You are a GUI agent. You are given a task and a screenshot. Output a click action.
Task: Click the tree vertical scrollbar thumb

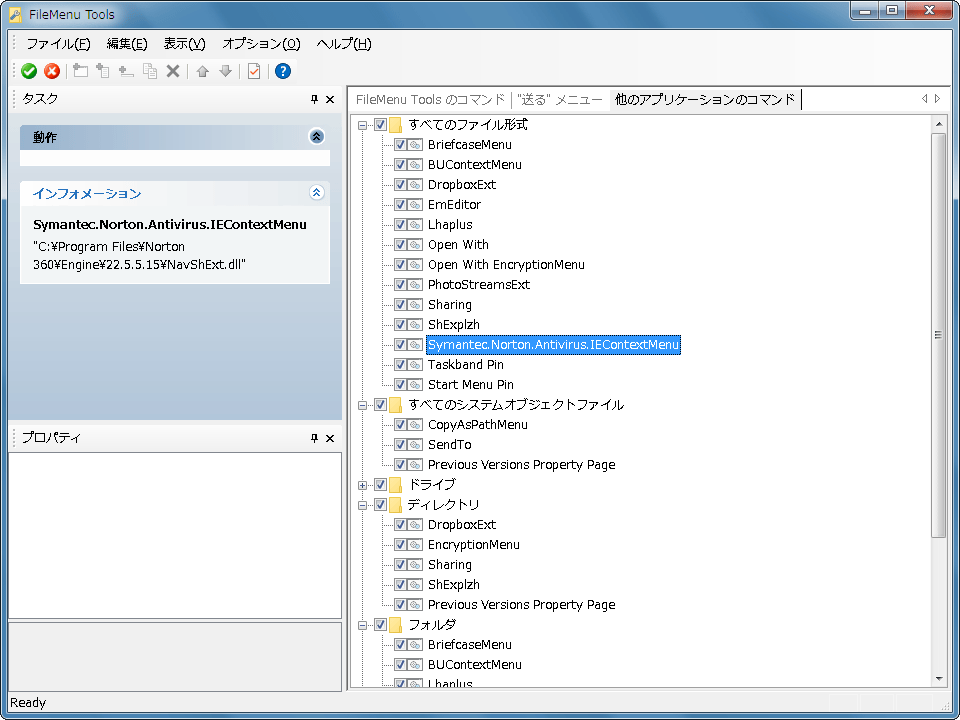[x=938, y=335]
